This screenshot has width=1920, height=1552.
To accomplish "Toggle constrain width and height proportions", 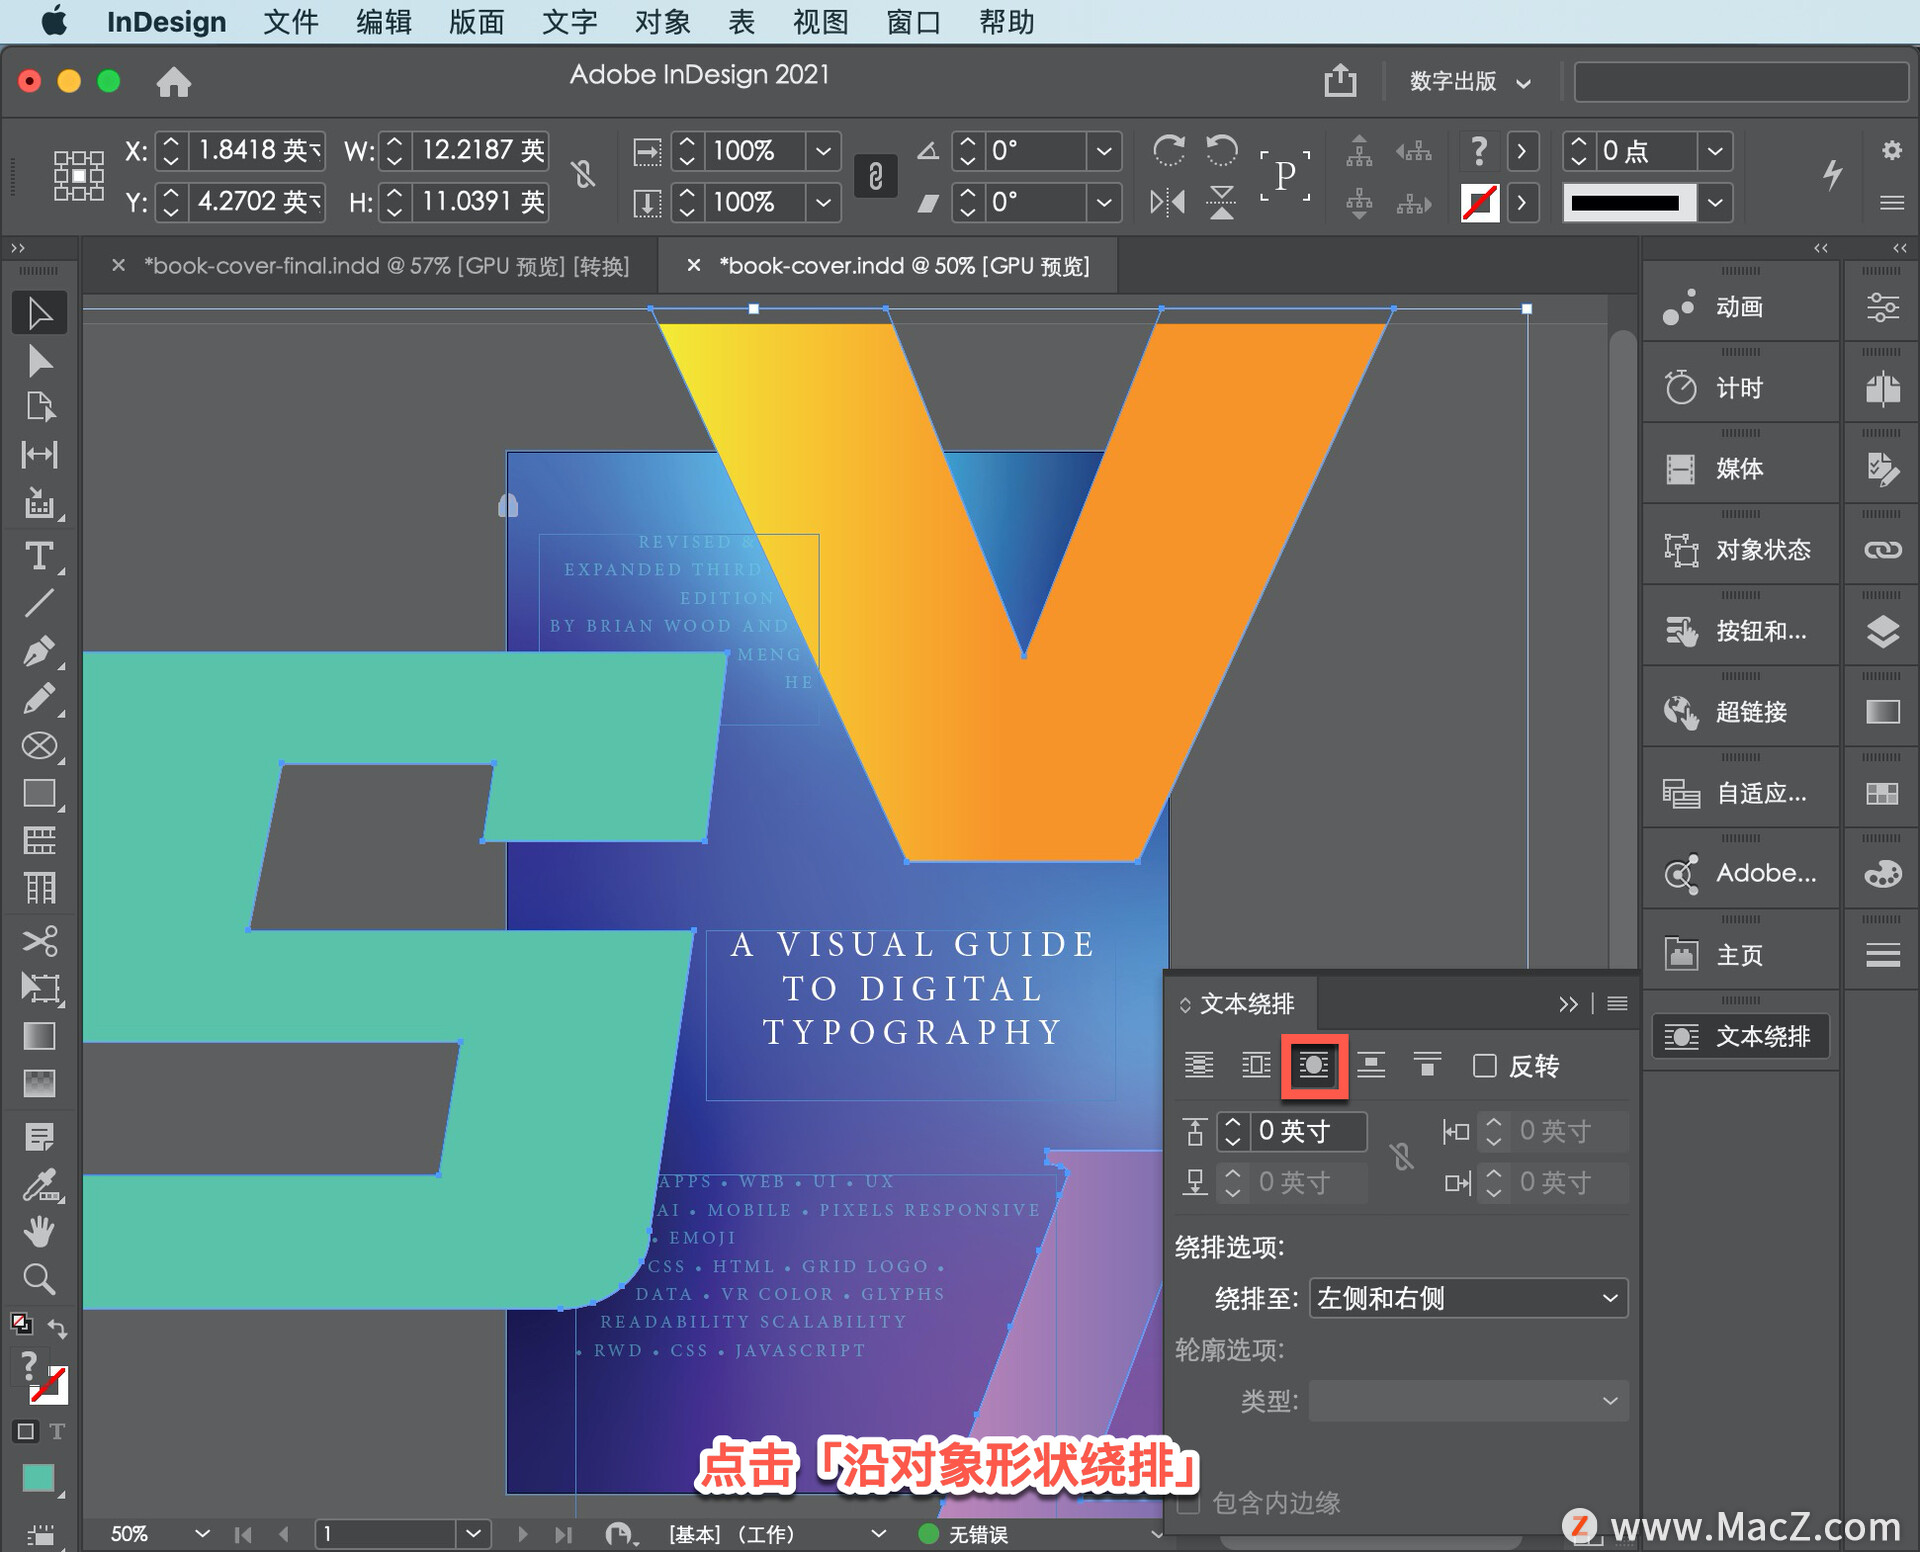I will tap(584, 175).
